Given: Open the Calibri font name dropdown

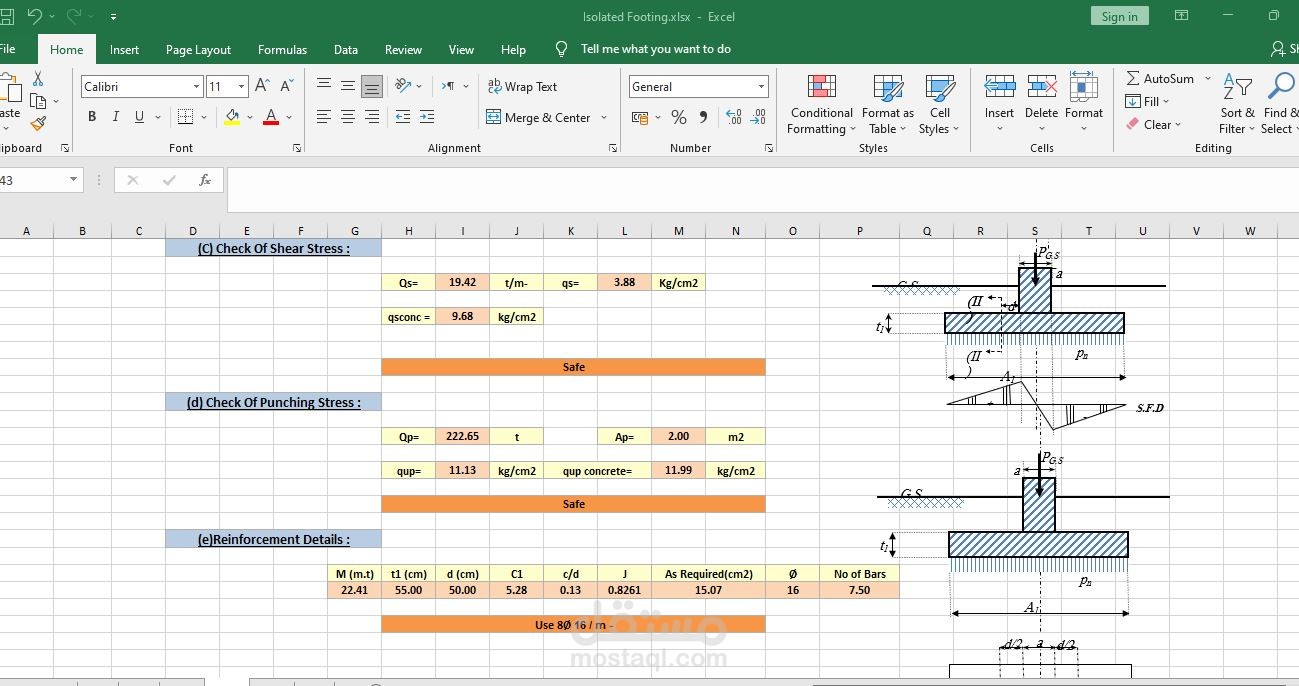Looking at the screenshot, I should coord(196,87).
